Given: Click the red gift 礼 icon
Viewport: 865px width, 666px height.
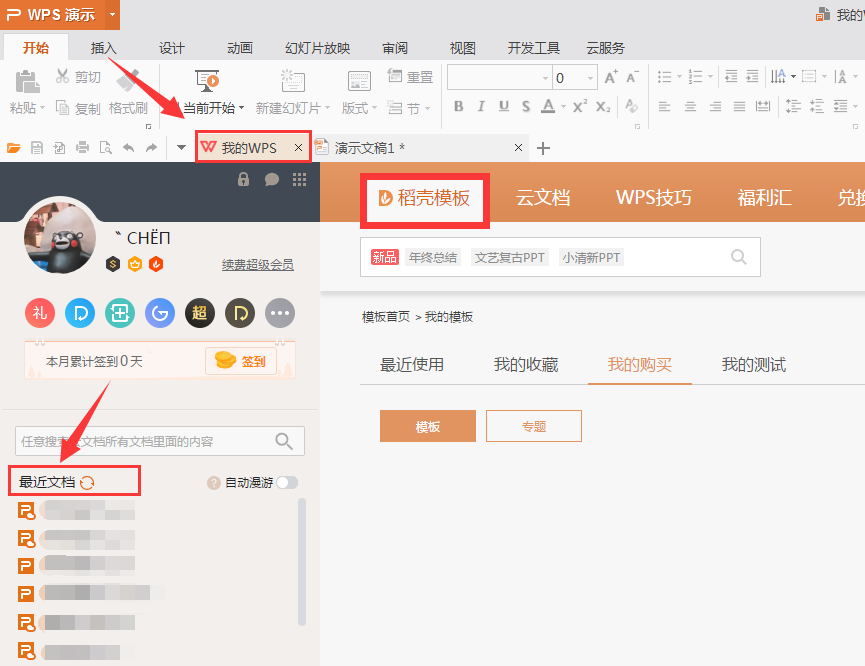Looking at the screenshot, I should 40,313.
